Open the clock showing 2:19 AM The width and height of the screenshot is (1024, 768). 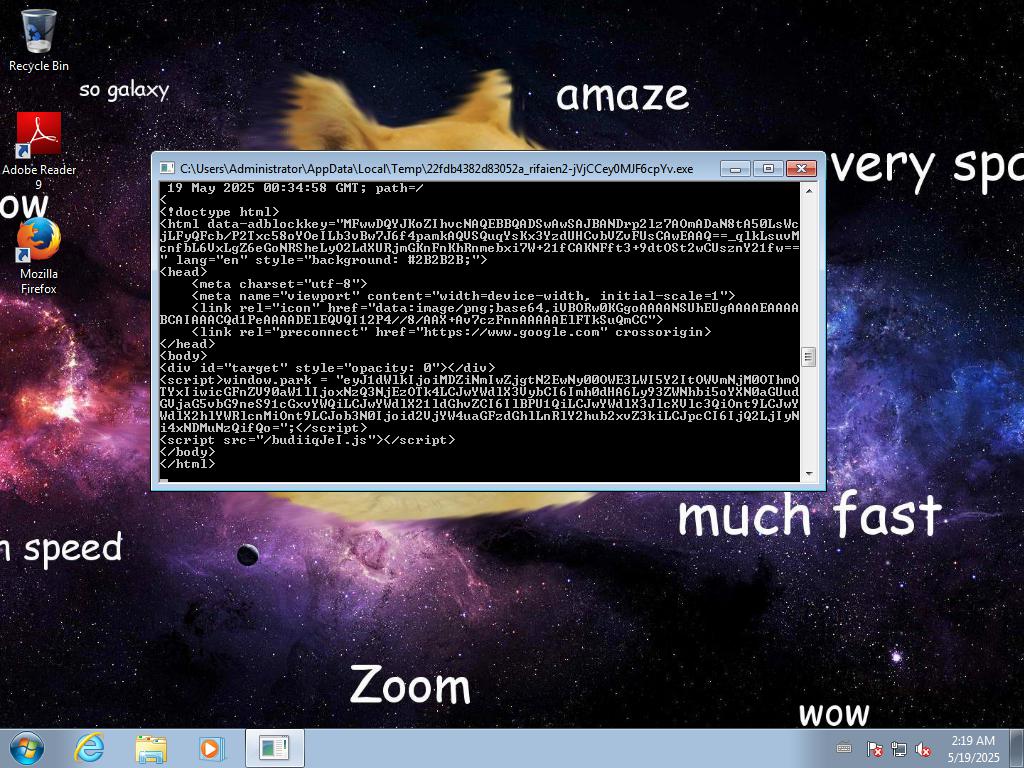pyautogui.click(x=973, y=748)
